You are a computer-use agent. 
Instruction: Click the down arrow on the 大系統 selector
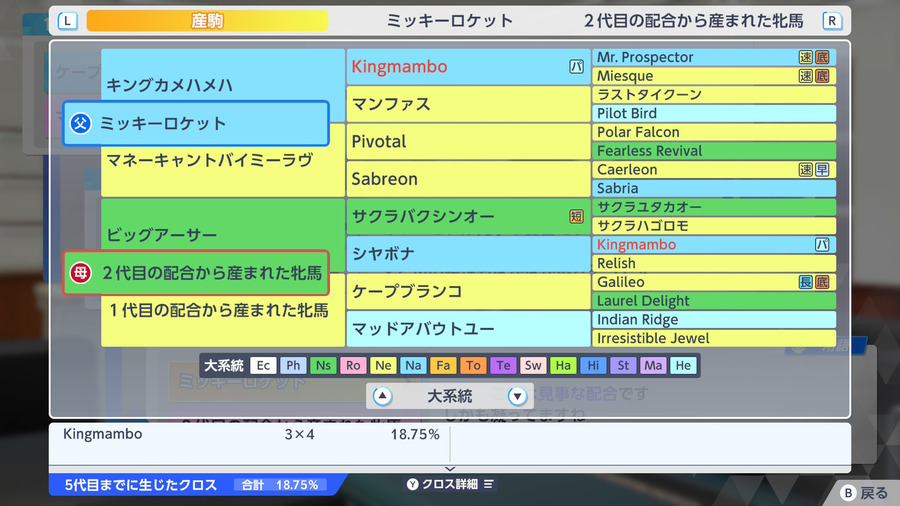coord(517,396)
